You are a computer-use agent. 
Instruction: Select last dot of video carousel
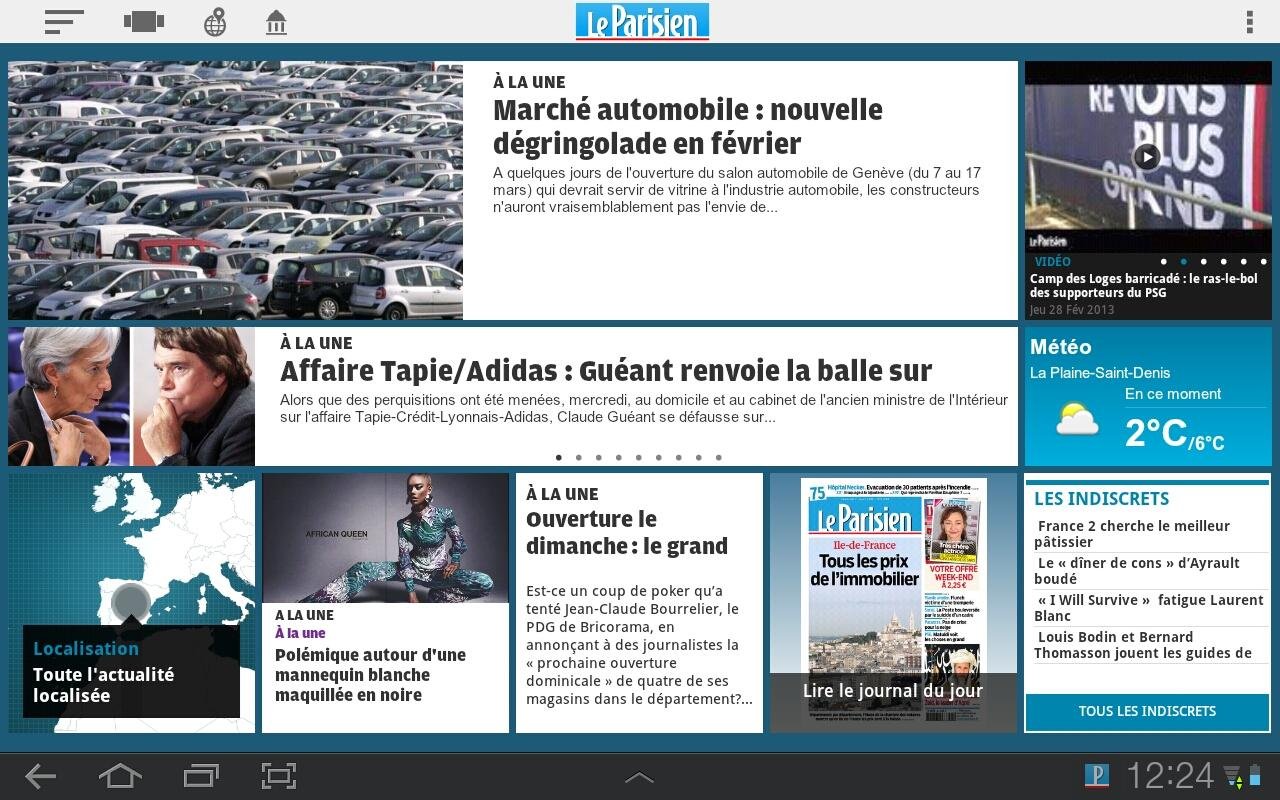coord(1263,261)
